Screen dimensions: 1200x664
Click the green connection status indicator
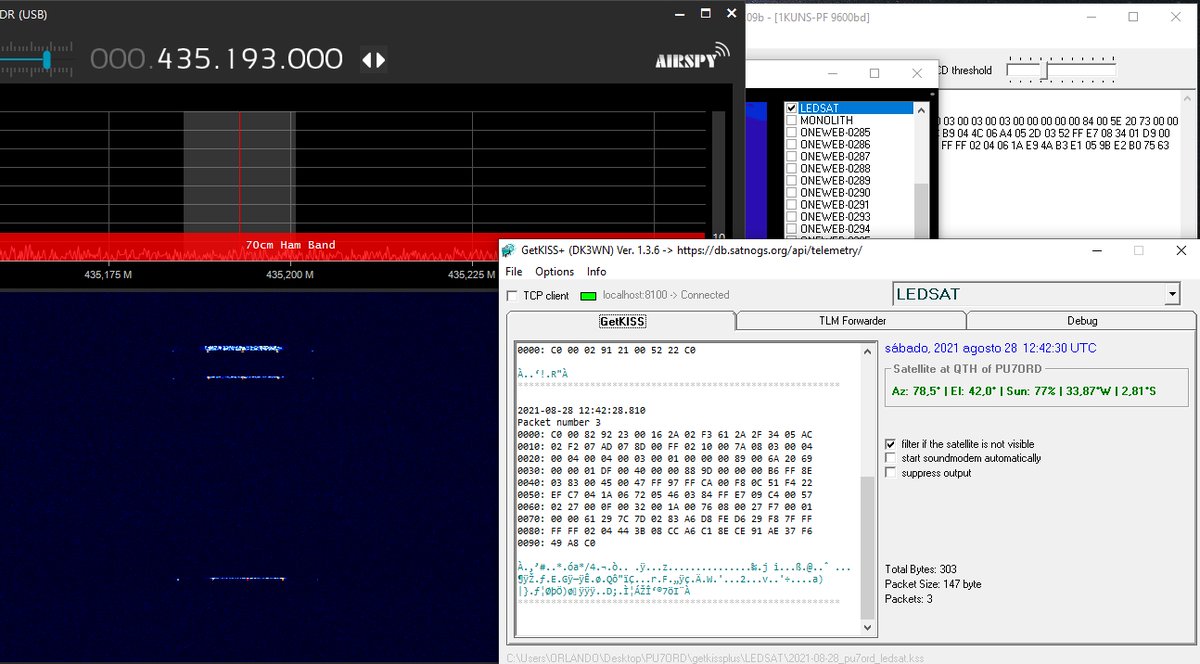(x=588, y=296)
